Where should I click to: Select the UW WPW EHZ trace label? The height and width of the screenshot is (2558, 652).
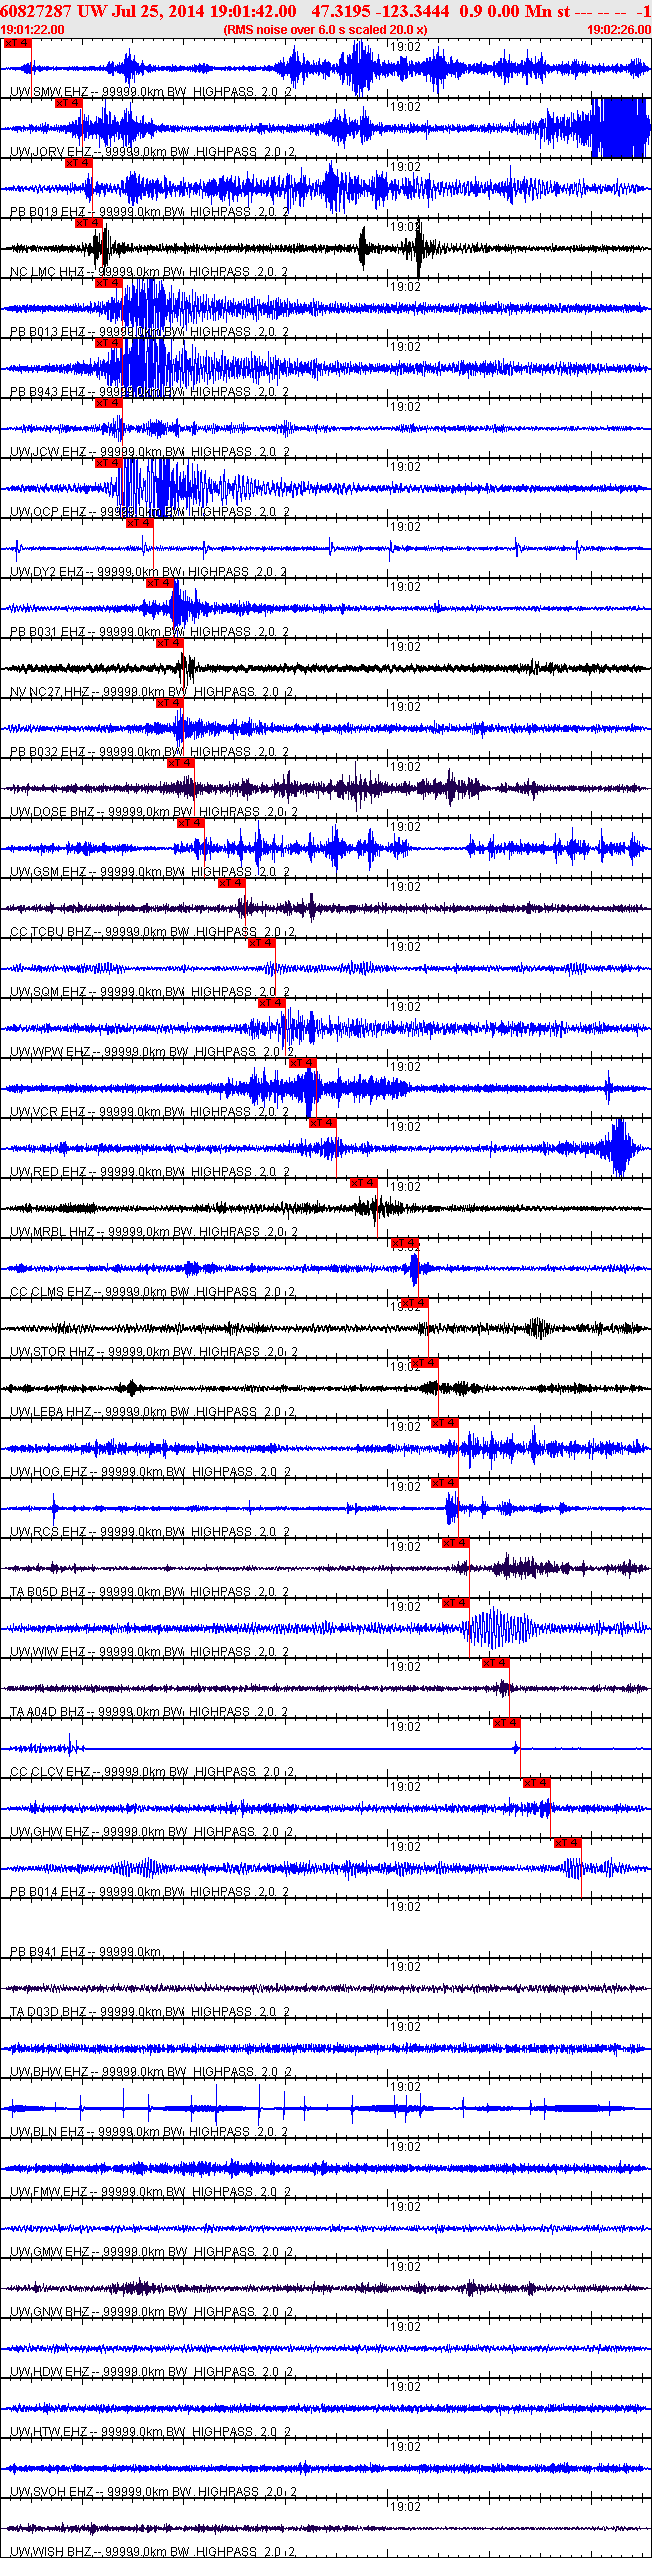[151, 1052]
